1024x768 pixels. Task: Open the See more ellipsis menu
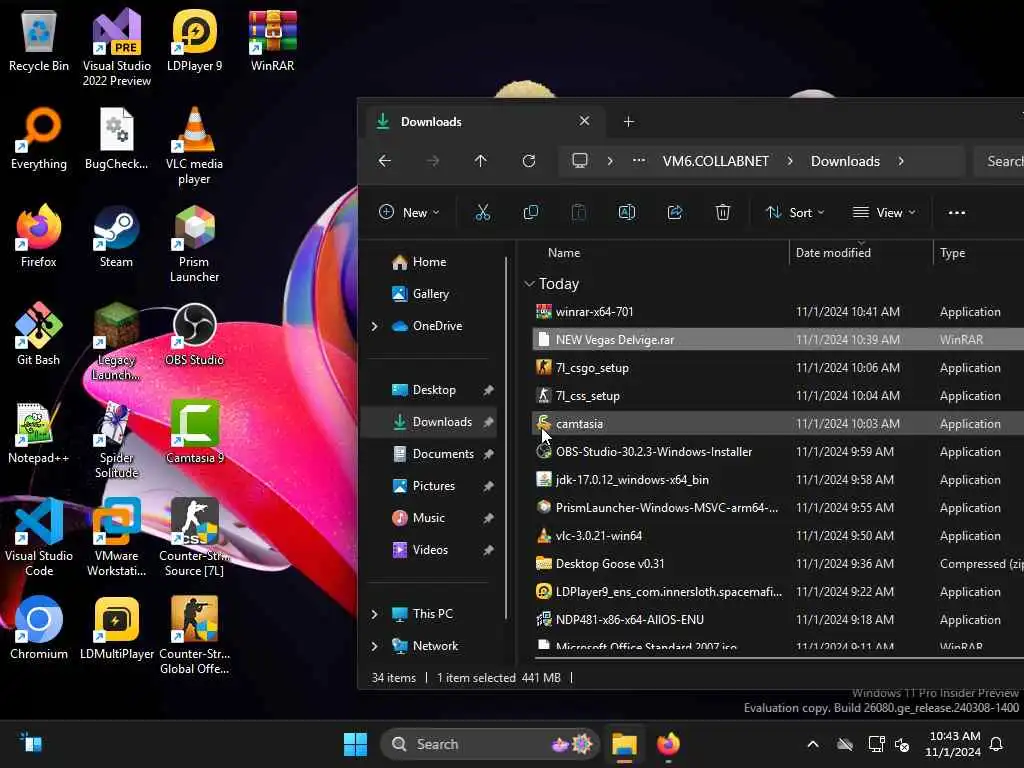point(957,212)
